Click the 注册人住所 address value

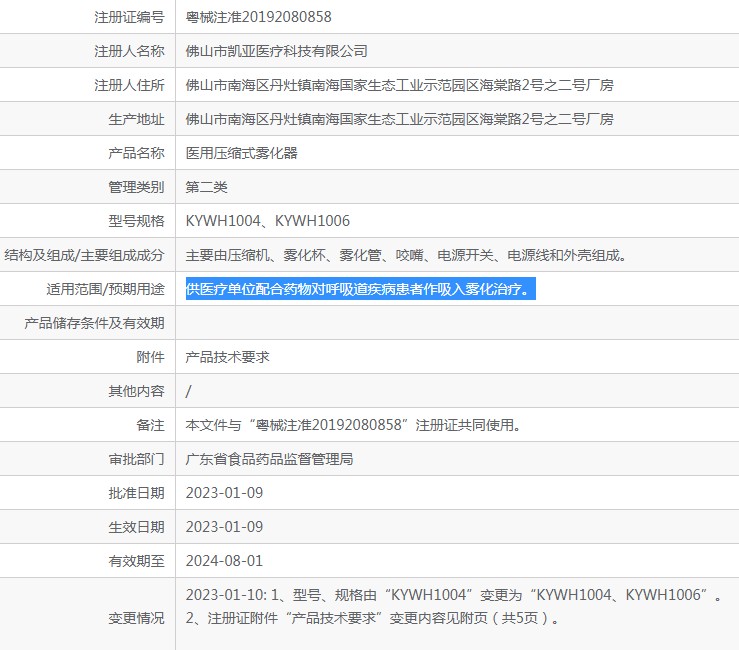399,85
